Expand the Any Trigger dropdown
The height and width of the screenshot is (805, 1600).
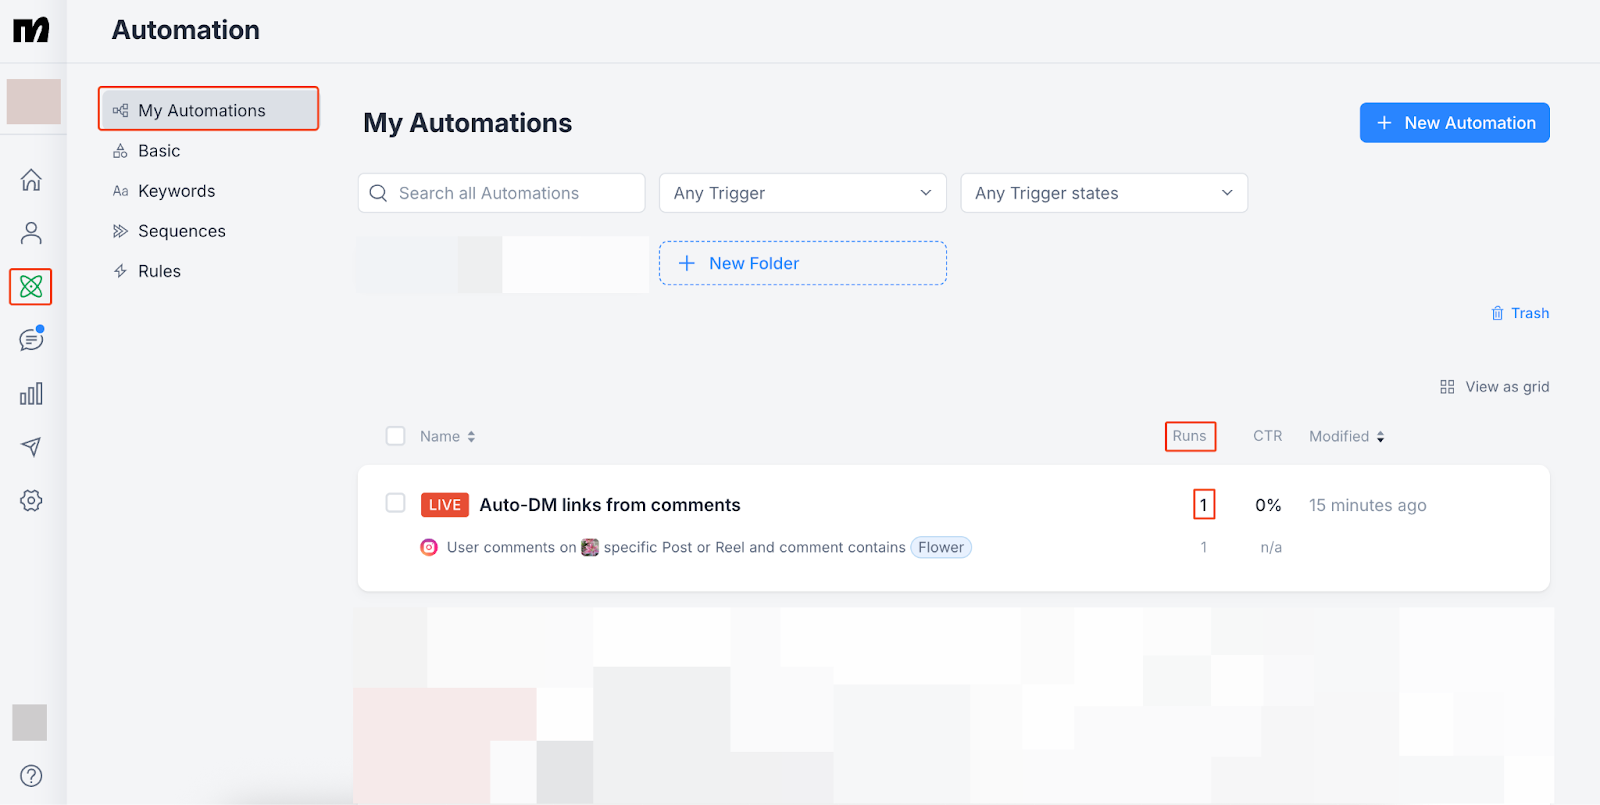pyautogui.click(x=802, y=193)
